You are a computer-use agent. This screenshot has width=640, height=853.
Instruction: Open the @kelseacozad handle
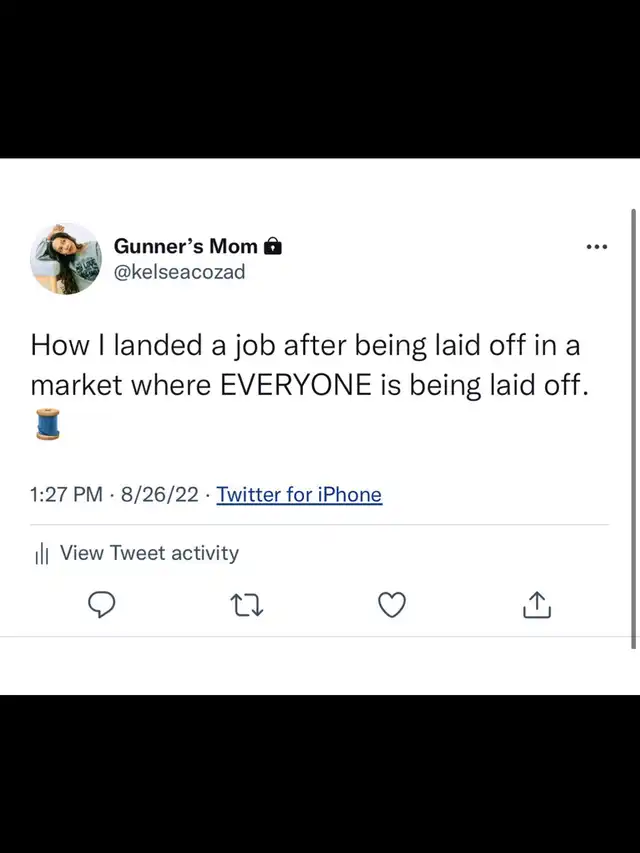179,272
